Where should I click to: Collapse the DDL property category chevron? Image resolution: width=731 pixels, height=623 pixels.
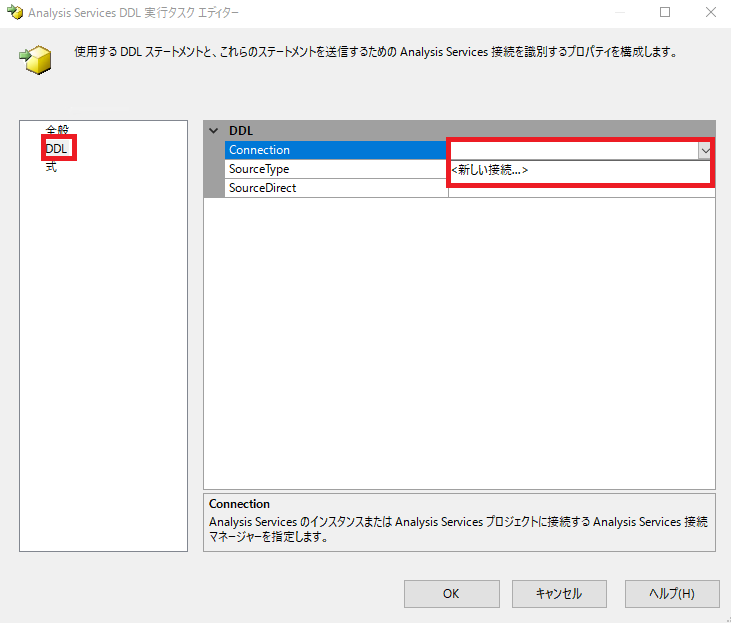[214, 131]
